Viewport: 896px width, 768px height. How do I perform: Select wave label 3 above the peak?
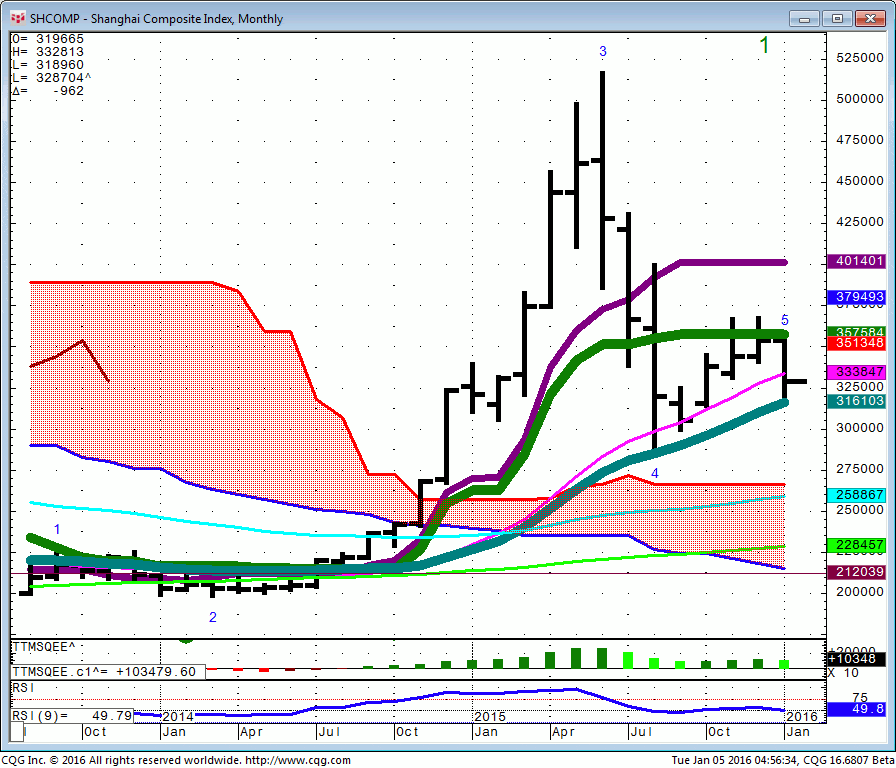pyautogui.click(x=603, y=51)
